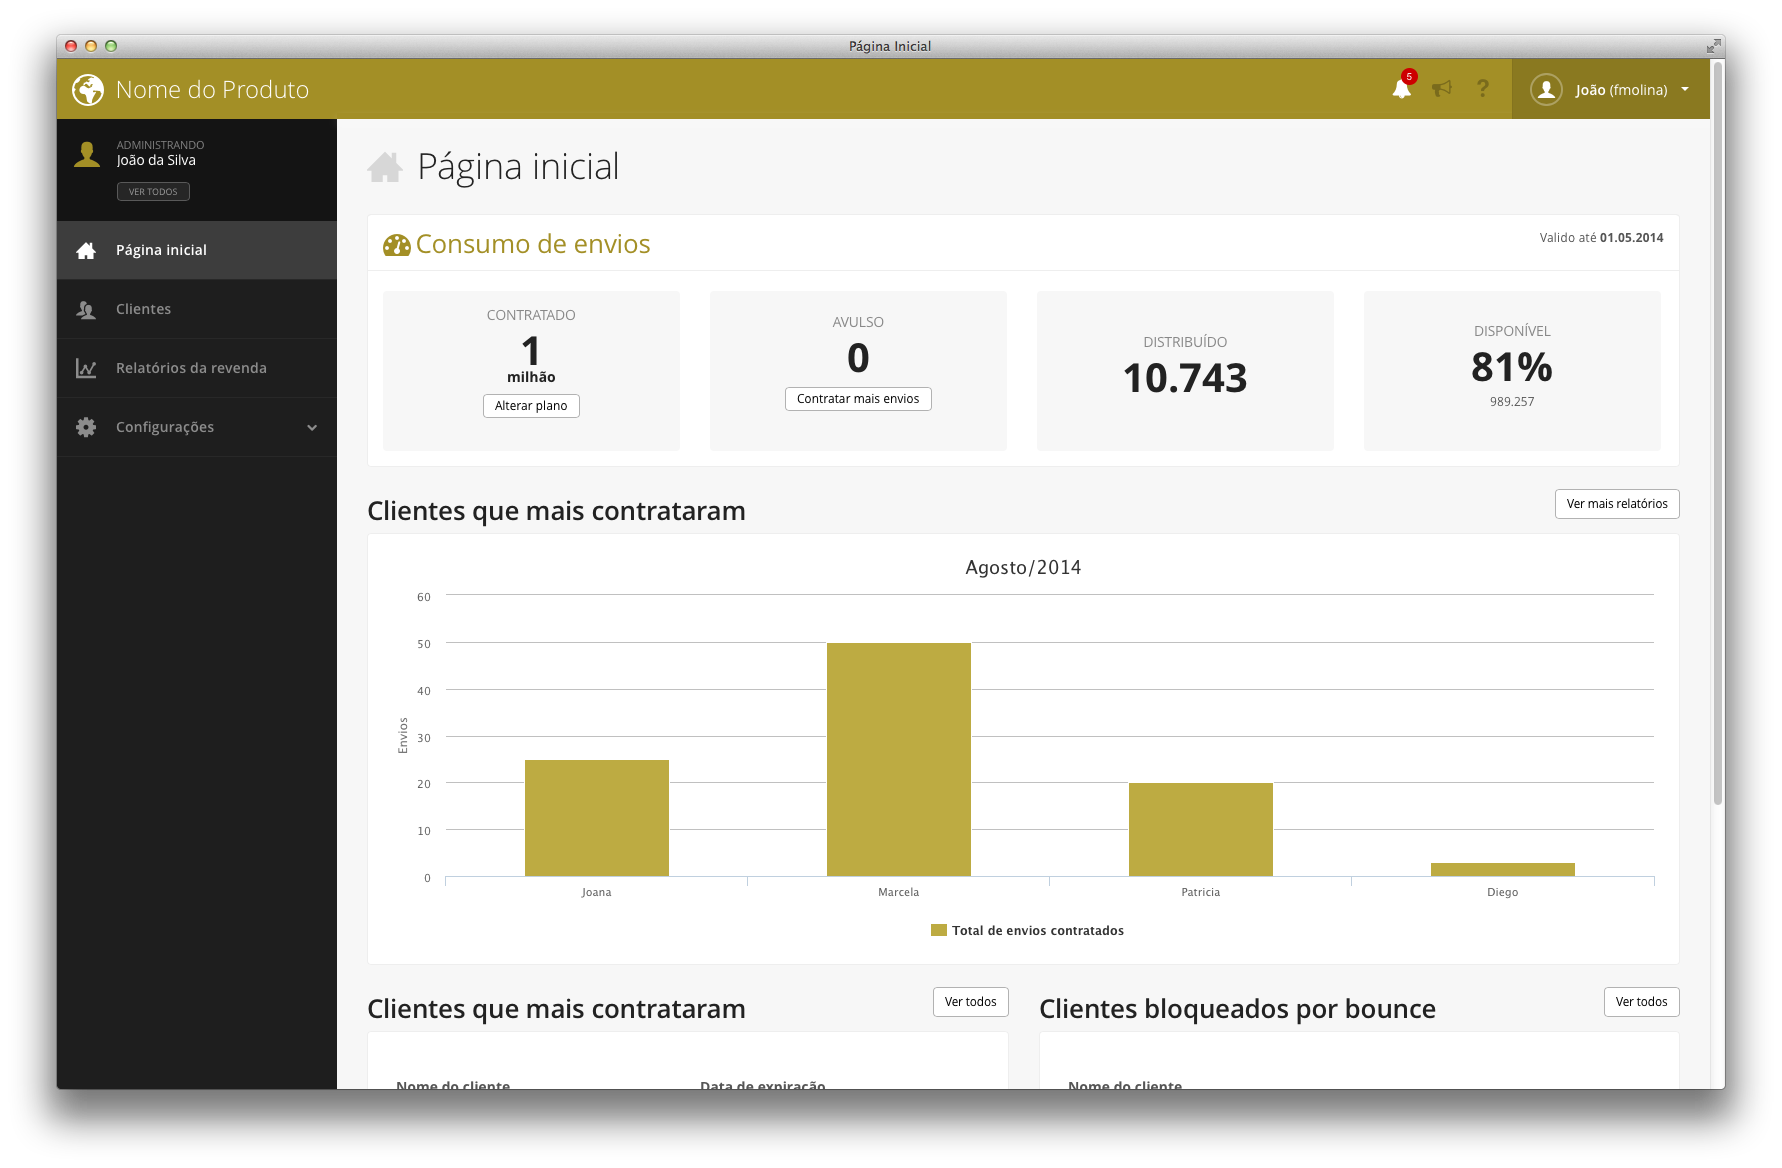The width and height of the screenshot is (1782, 1168).
Task: Click the Total de envios contratados legend label
Action: tap(1038, 931)
